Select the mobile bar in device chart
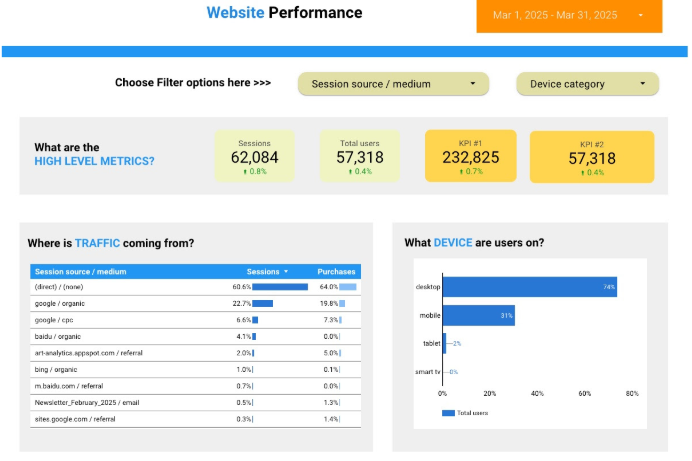692x461 pixels. tap(478, 316)
